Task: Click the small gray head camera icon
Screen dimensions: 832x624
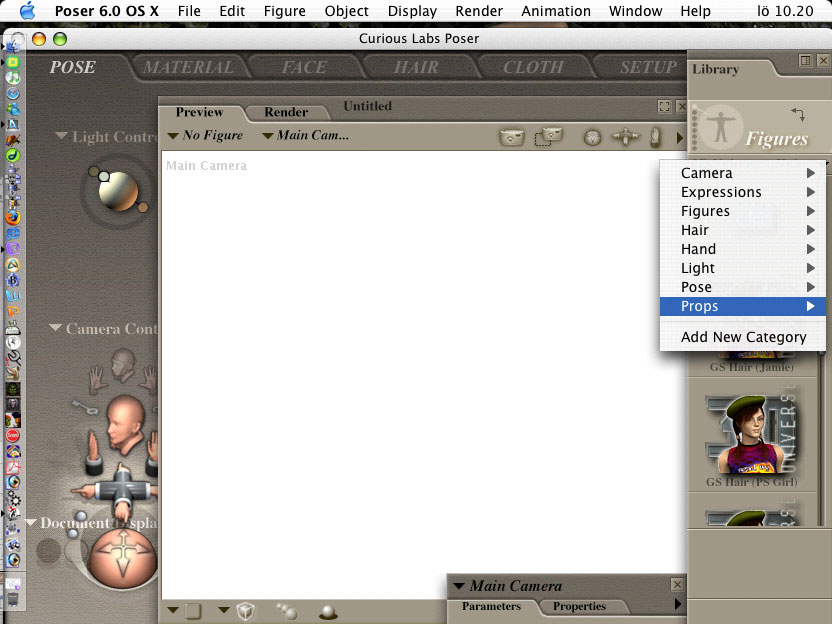Action: (123, 365)
